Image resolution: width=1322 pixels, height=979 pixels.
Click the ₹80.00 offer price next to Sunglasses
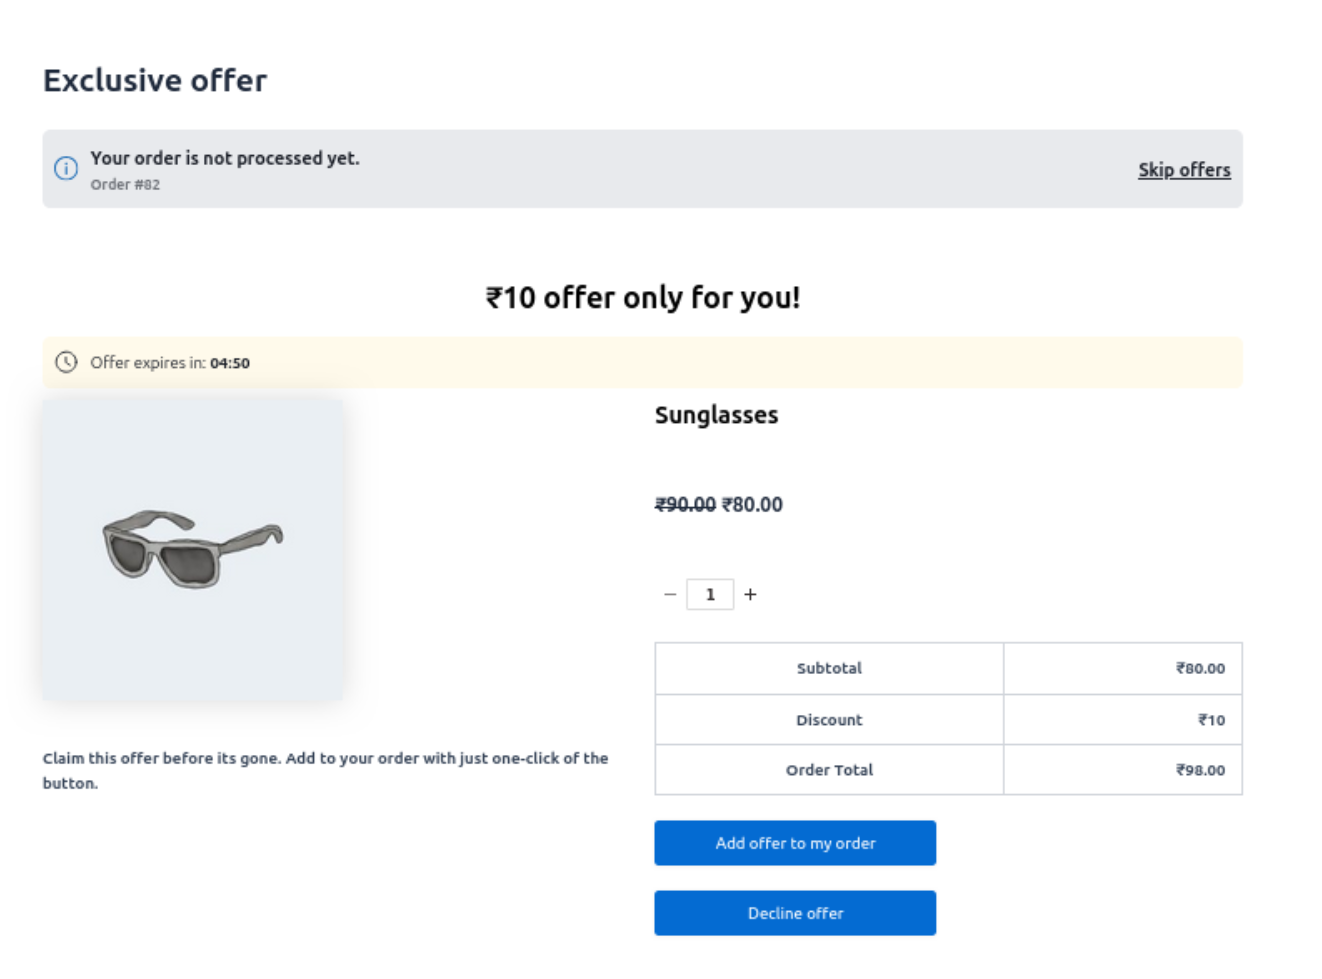tap(752, 505)
